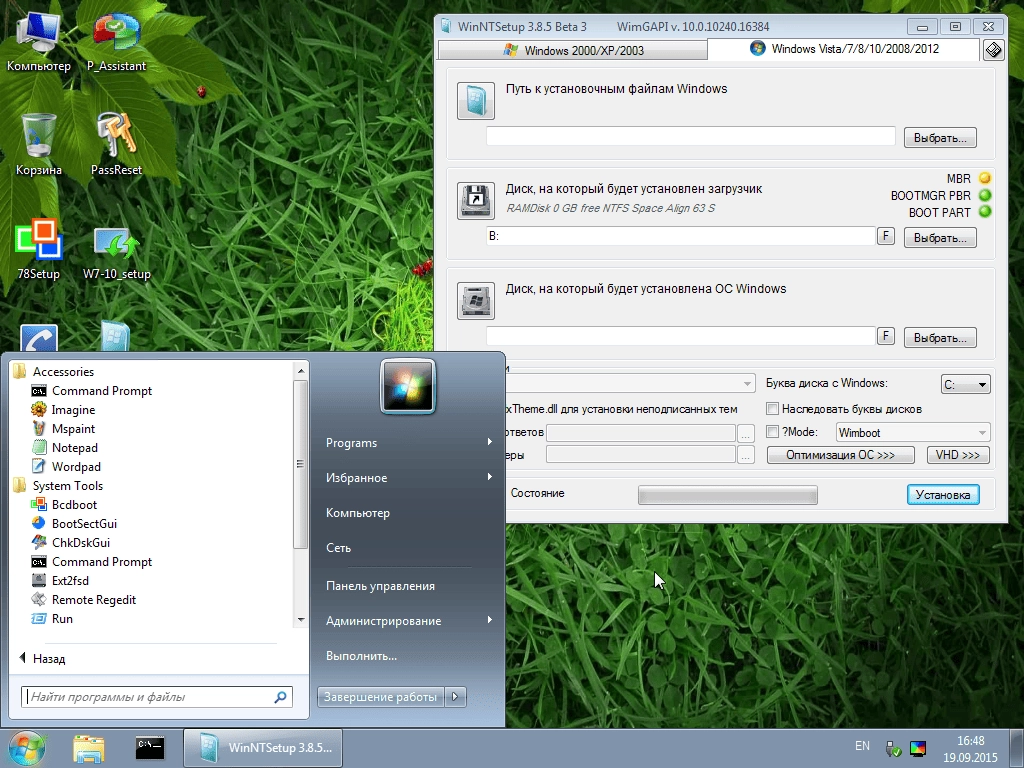Viewport: 1024px width, 768px height.
Task: Click the start menu list scroll down arrow
Action: (300, 620)
